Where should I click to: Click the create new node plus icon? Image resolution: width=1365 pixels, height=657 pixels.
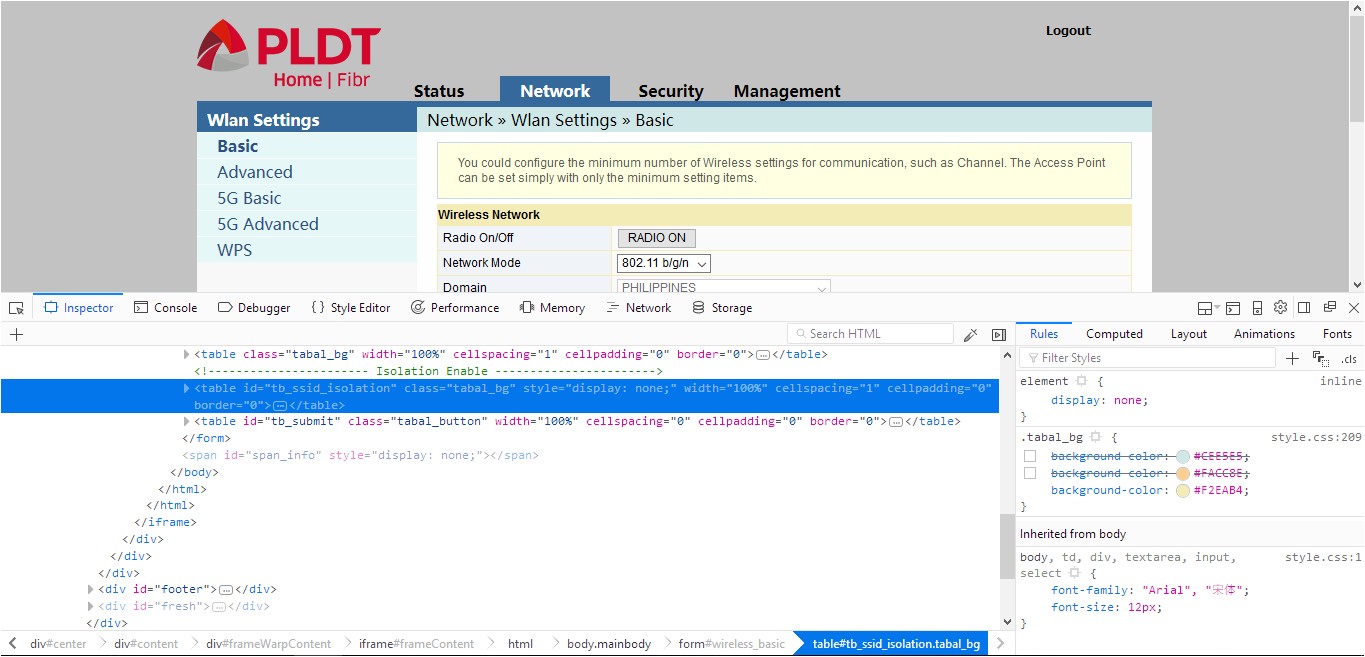[16, 335]
